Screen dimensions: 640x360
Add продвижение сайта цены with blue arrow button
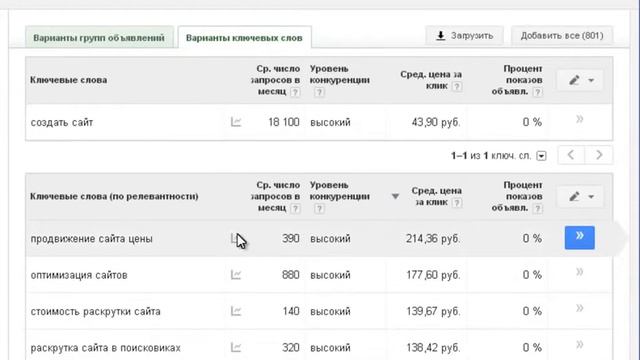(580, 238)
